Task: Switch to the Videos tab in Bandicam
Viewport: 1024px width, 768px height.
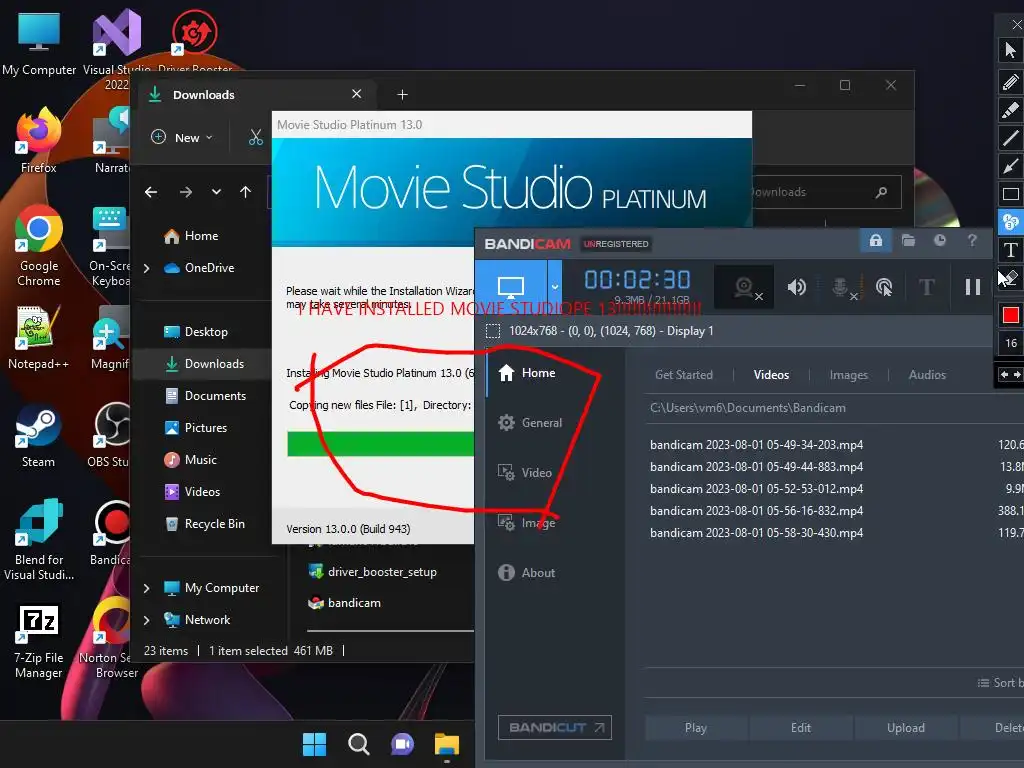Action: (771, 375)
